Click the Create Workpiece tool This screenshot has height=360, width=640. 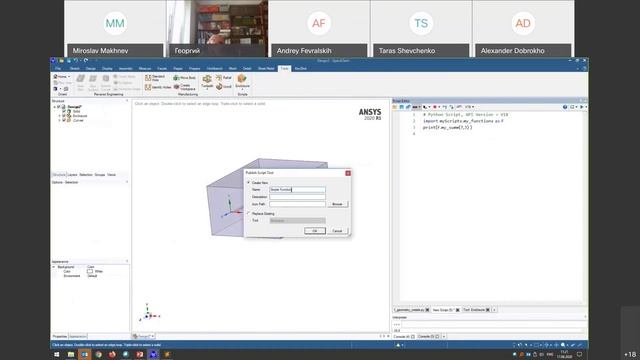coord(184,87)
